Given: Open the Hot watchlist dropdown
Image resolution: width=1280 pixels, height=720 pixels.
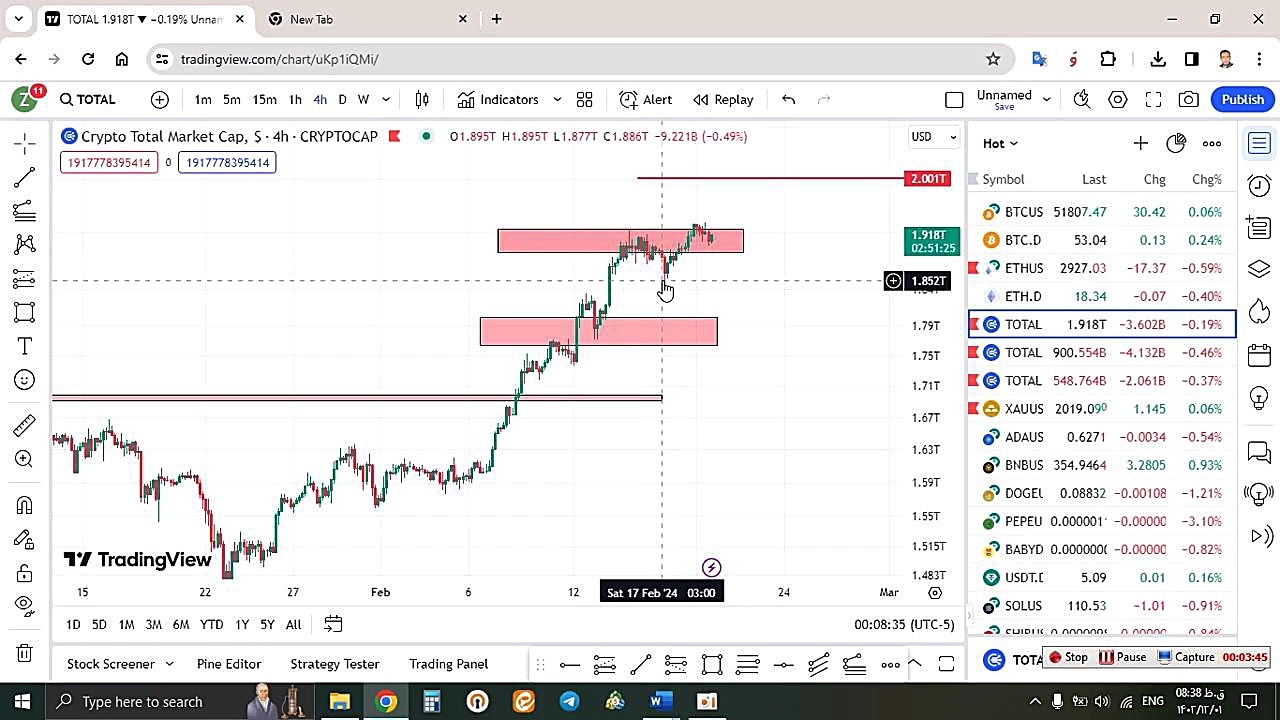Looking at the screenshot, I should coord(1000,143).
